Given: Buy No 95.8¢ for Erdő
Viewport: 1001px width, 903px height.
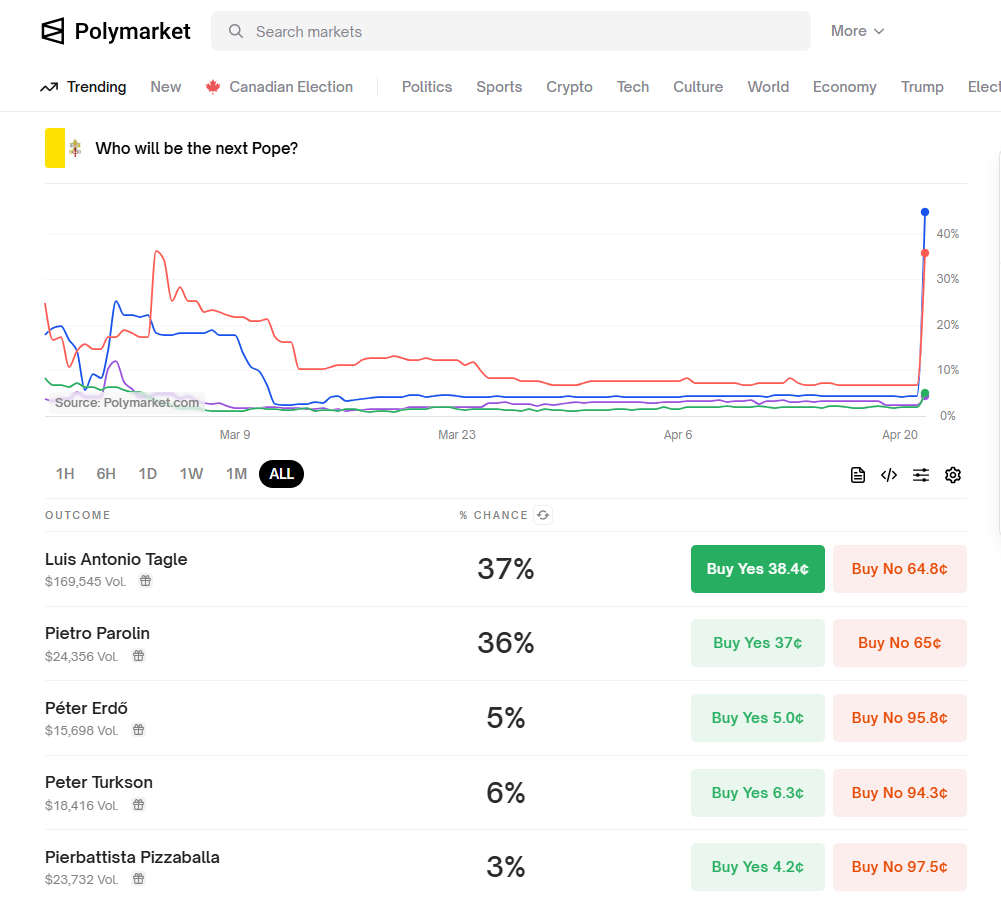Looking at the screenshot, I should (899, 718).
